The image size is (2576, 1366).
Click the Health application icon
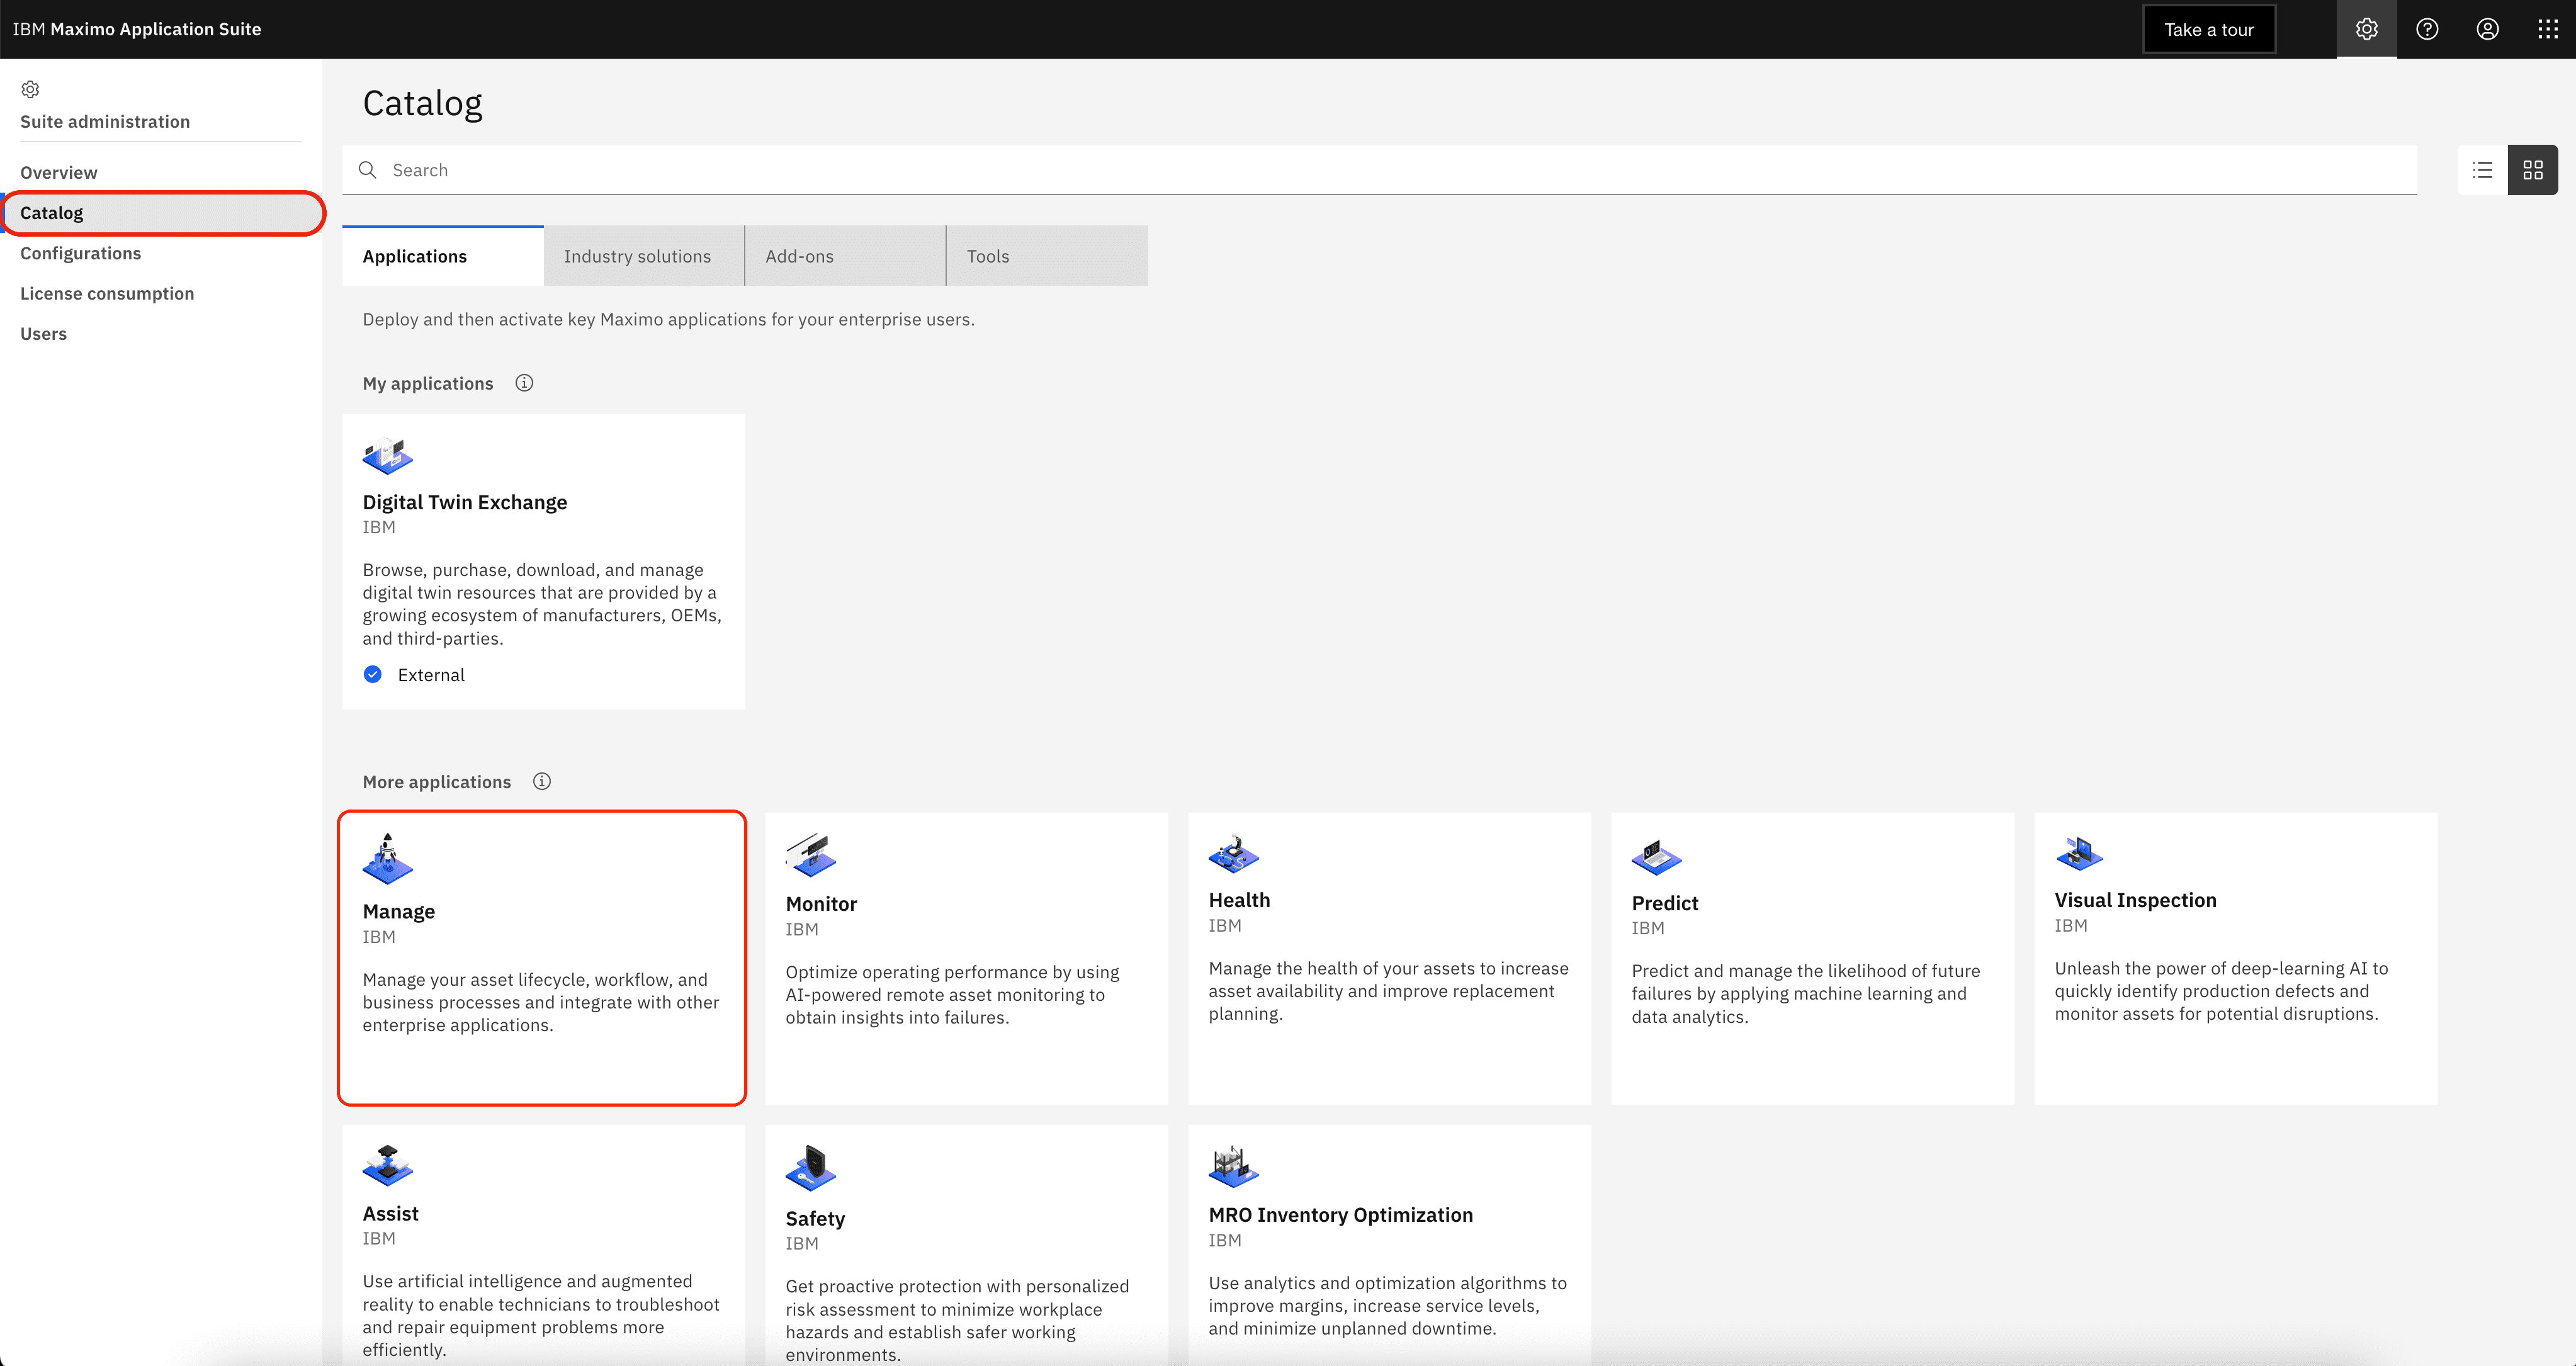coord(1233,853)
